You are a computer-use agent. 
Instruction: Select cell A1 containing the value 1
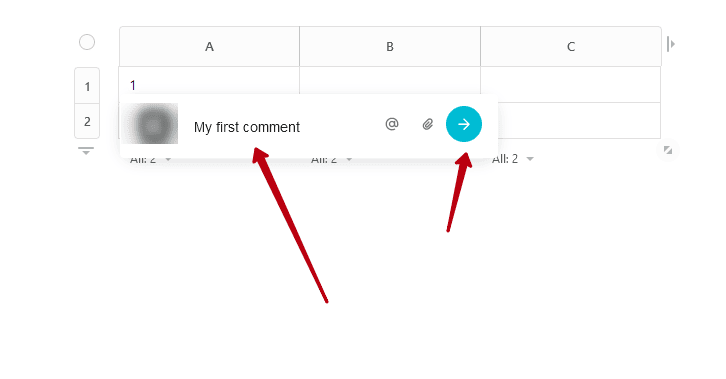pyautogui.click(x=209, y=81)
